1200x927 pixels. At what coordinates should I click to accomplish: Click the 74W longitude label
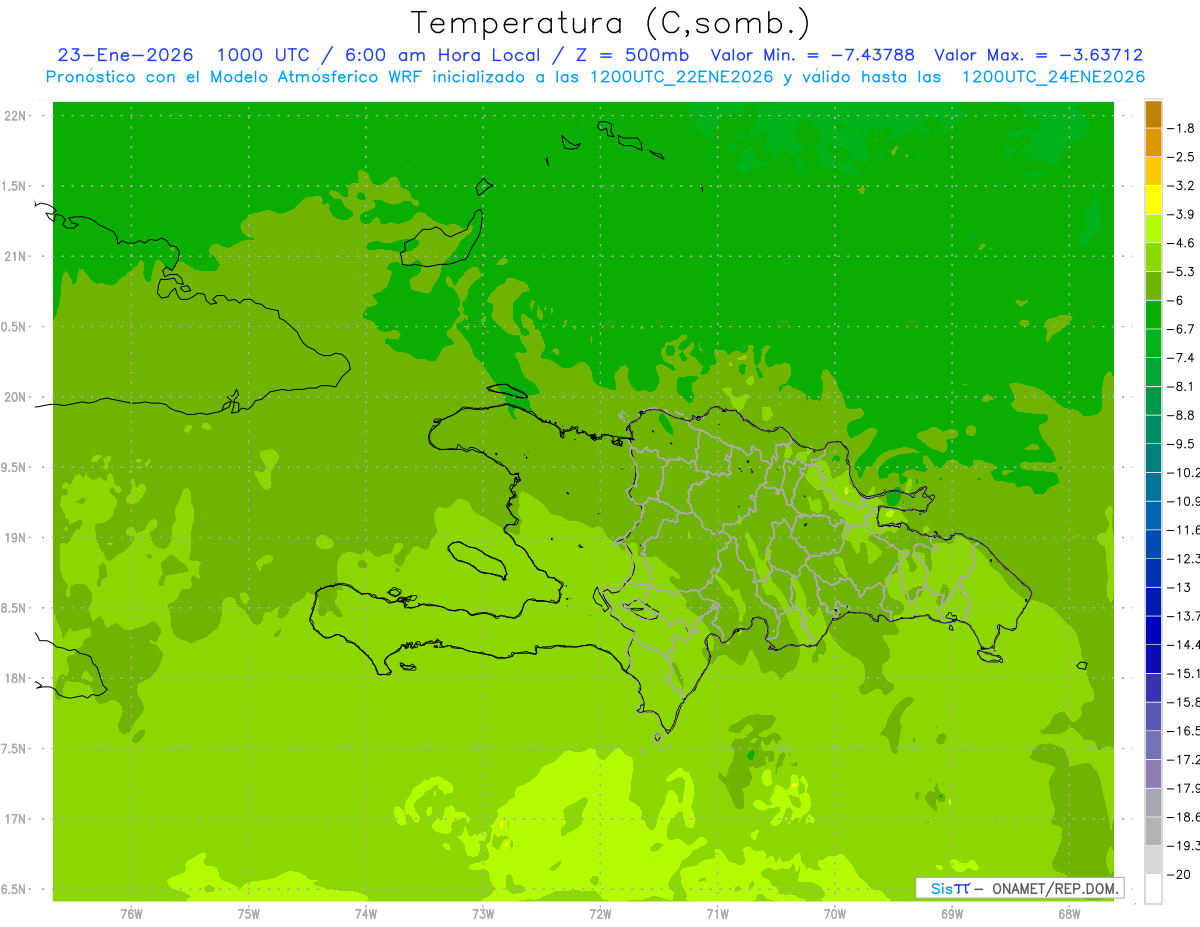tap(365, 914)
